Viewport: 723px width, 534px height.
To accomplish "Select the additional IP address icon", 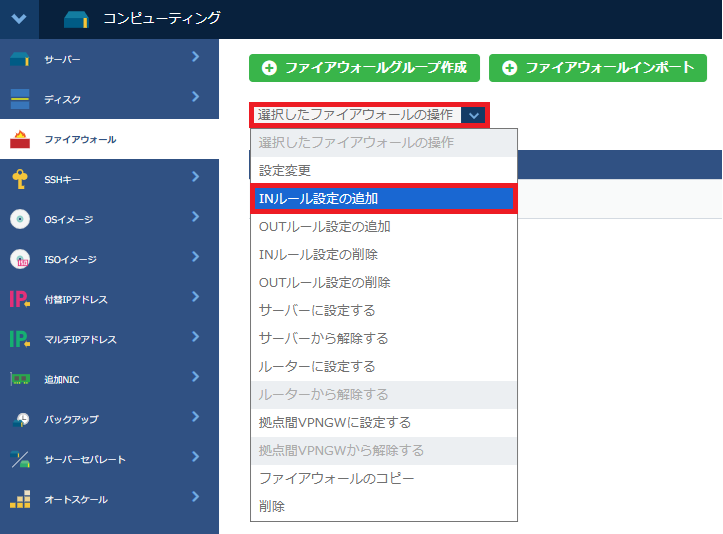I will 20,299.
